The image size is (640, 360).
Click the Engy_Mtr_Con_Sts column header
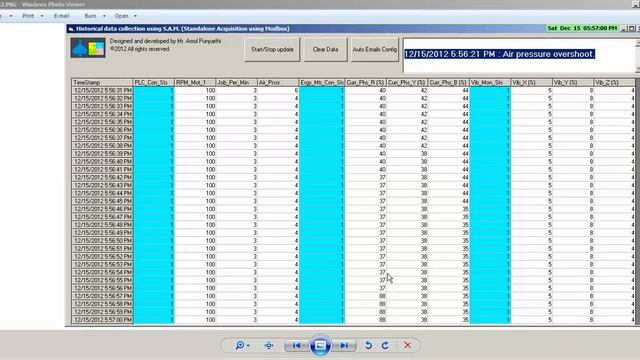point(322,82)
